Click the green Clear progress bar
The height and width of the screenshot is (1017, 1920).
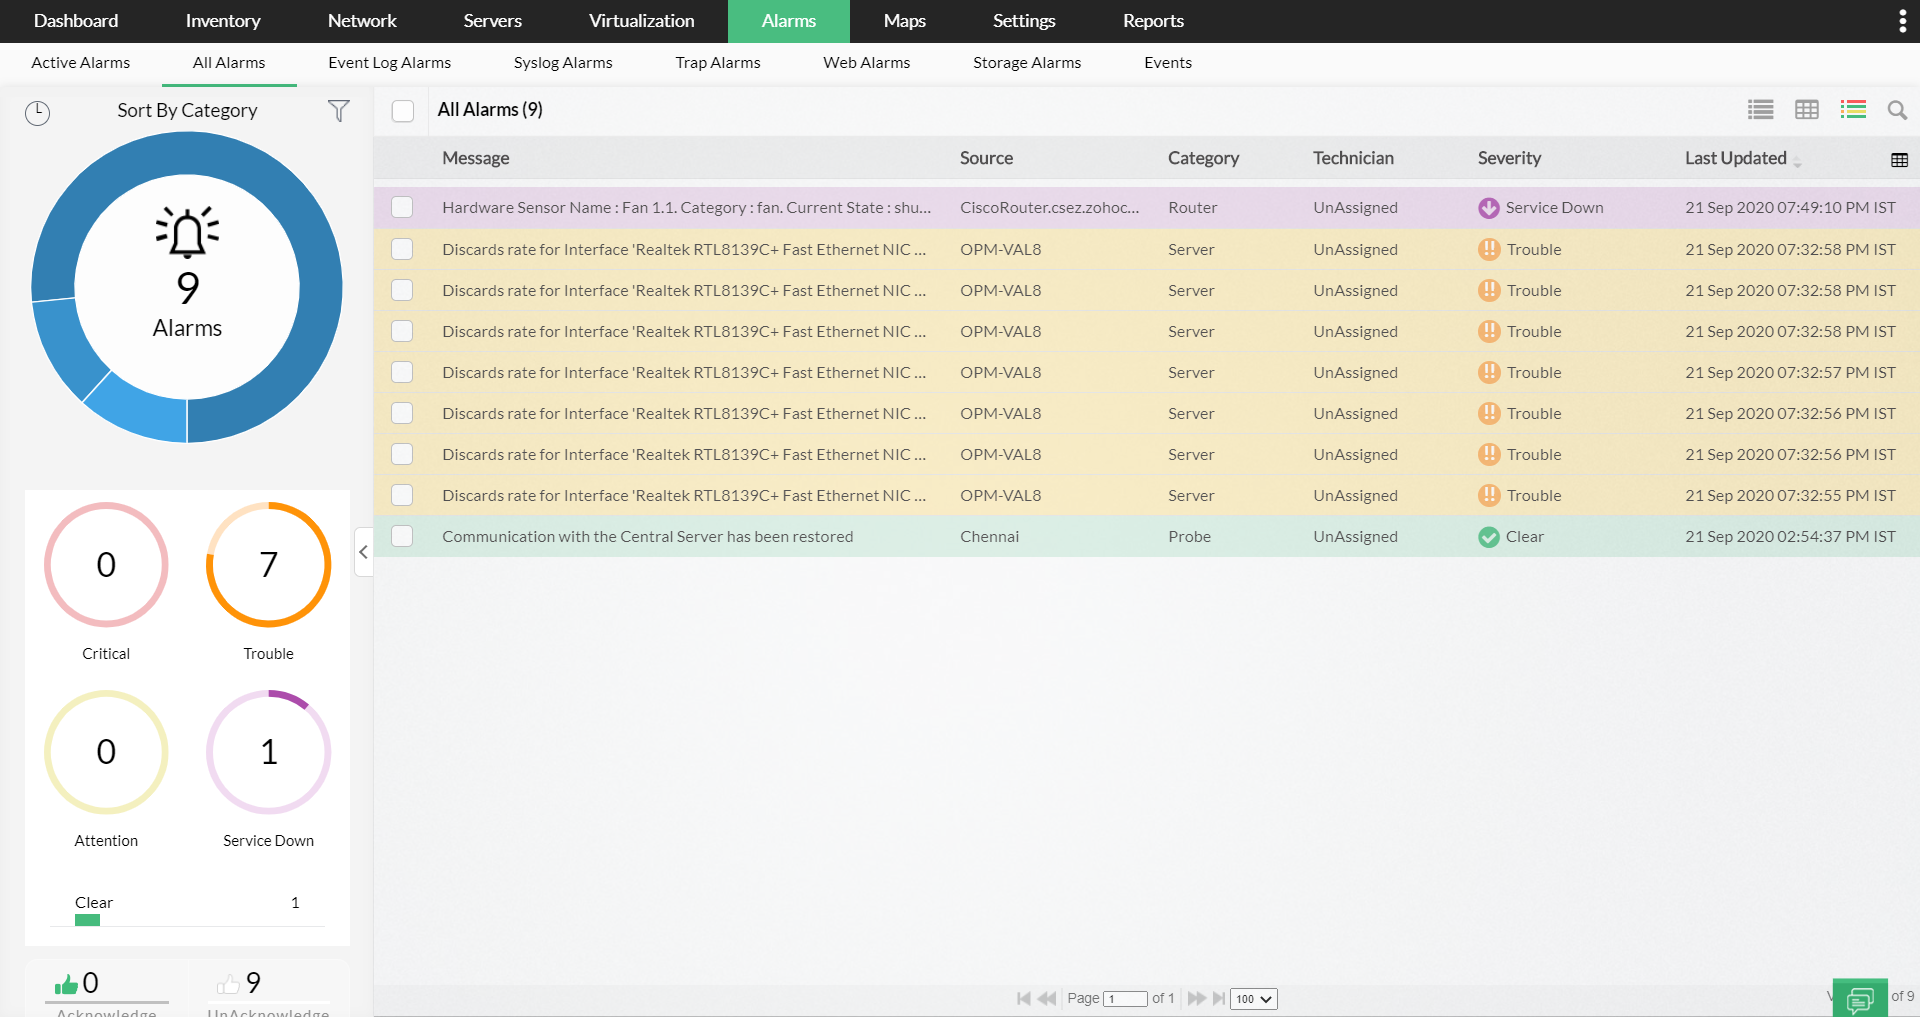click(87, 920)
